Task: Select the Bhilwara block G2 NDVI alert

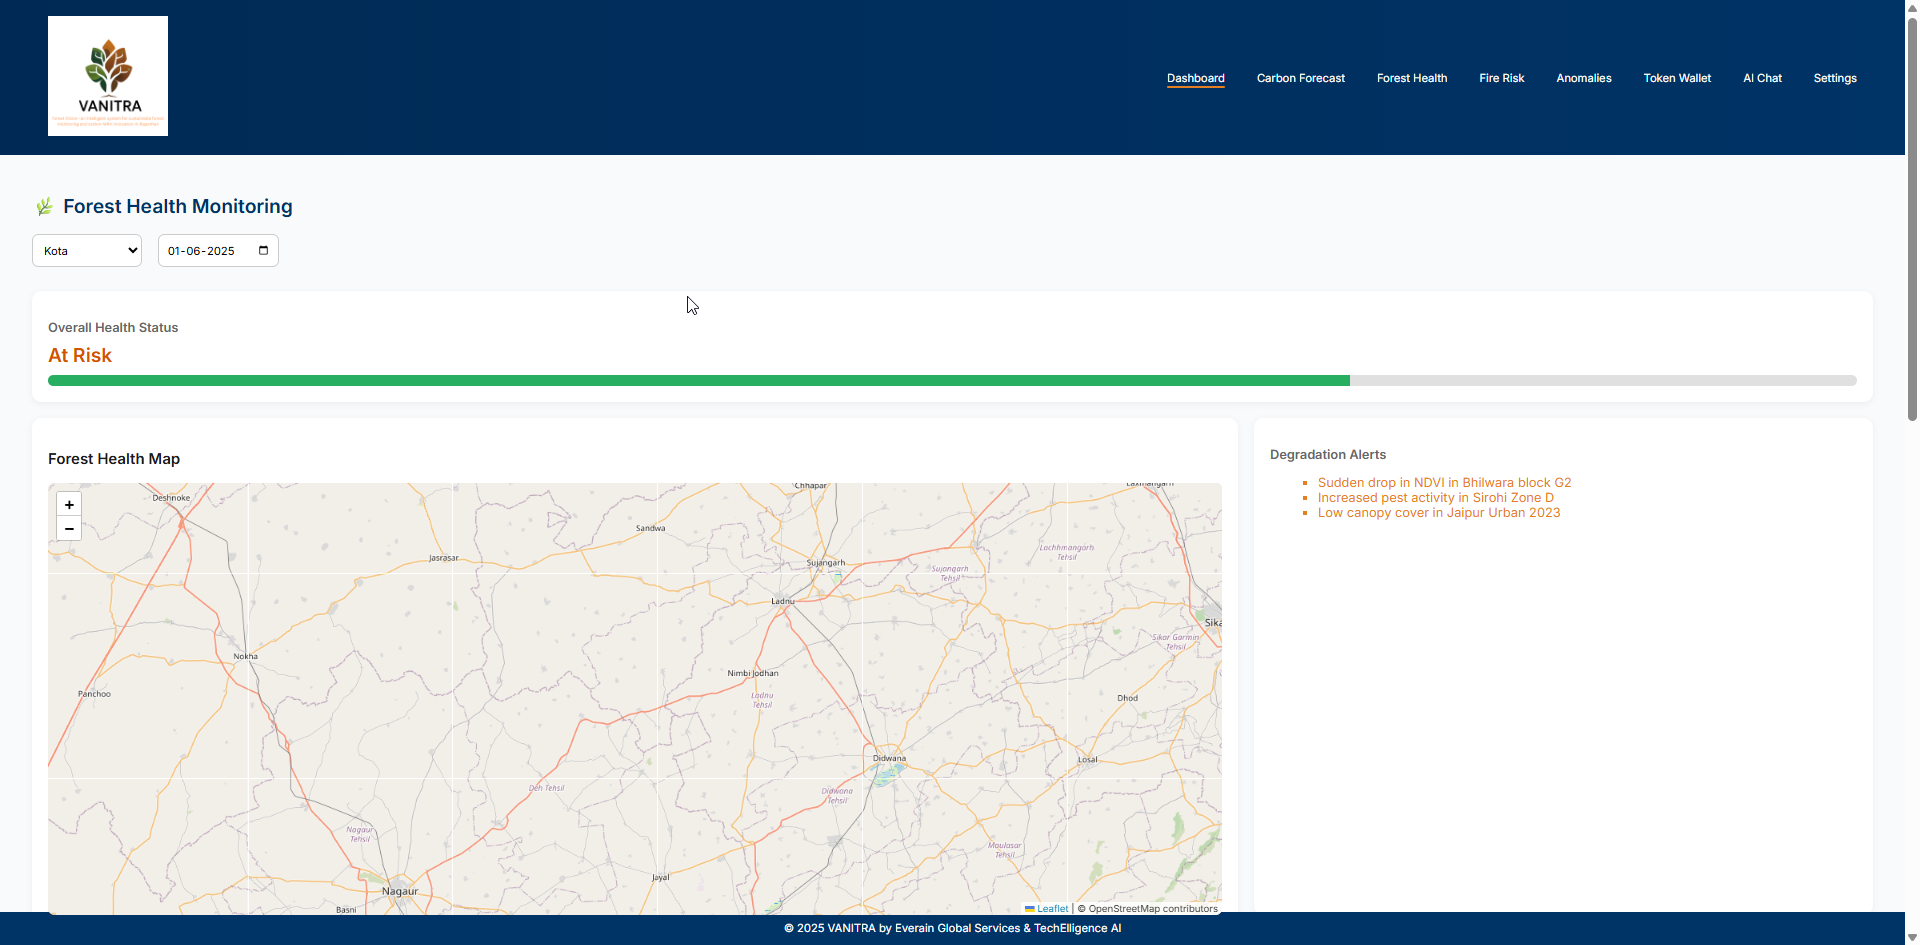Action: click(1444, 483)
